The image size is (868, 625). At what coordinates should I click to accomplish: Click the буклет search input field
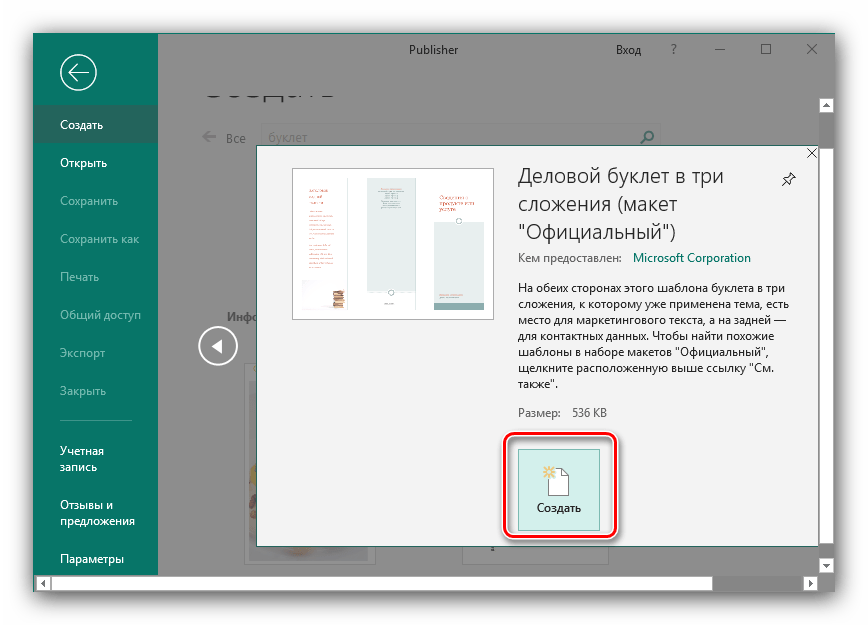[450, 137]
